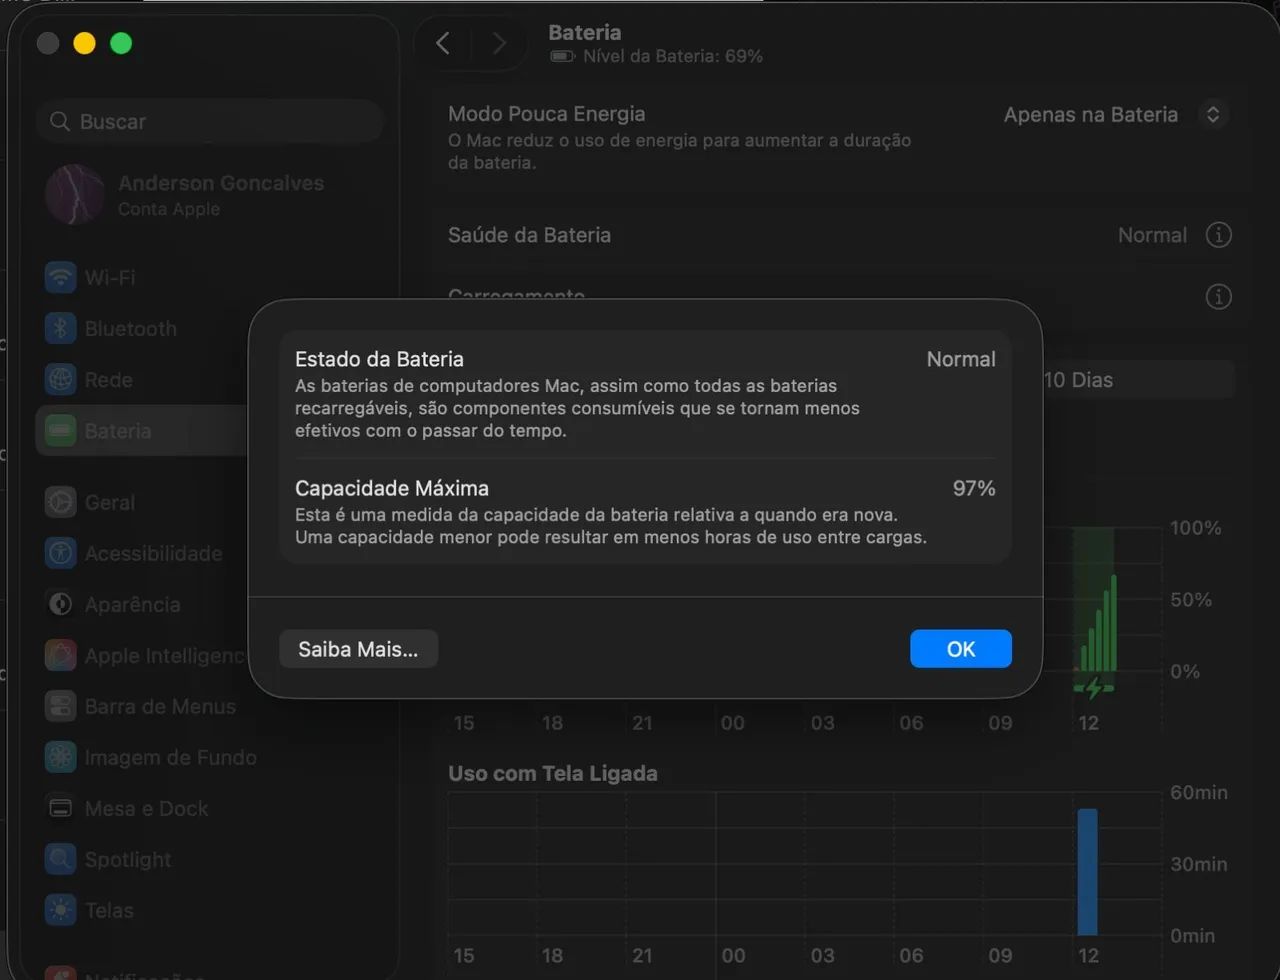Click the info icon next to Carregamento
This screenshot has width=1280, height=980.
tap(1218, 297)
